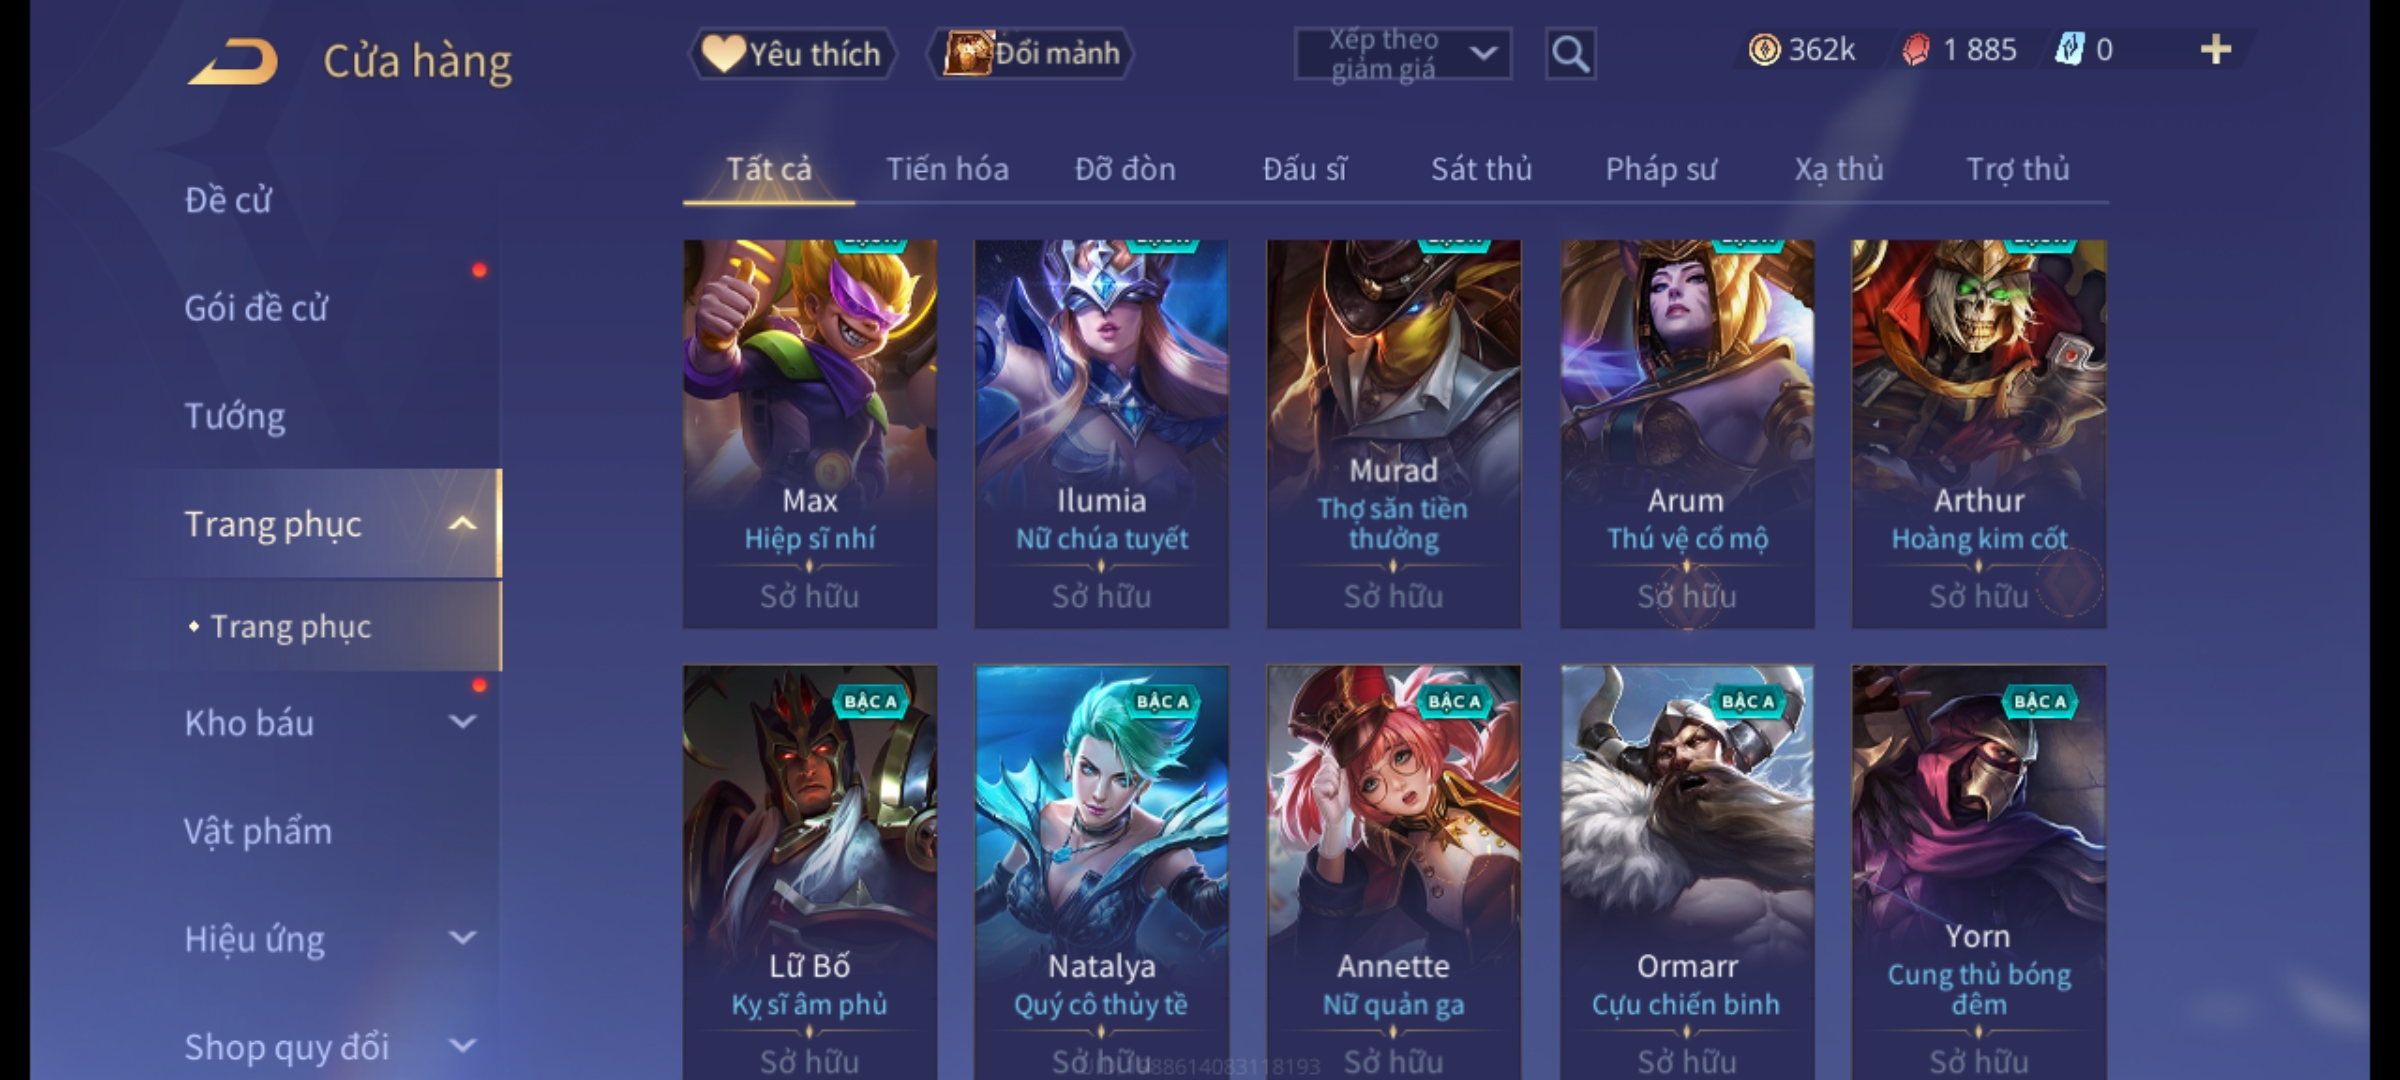Open the Xếp theo giảm giá dropdown
The width and height of the screenshot is (2400, 1080).
[x=1402, y=54]
